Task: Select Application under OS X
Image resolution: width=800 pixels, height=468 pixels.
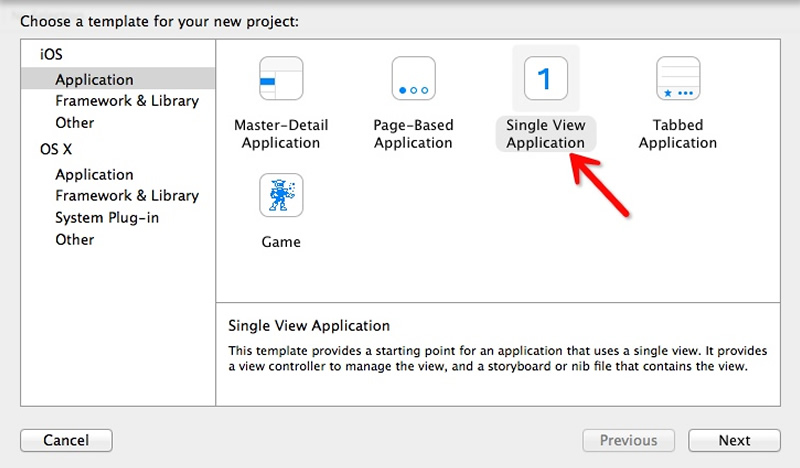Action: coord(94,174)
